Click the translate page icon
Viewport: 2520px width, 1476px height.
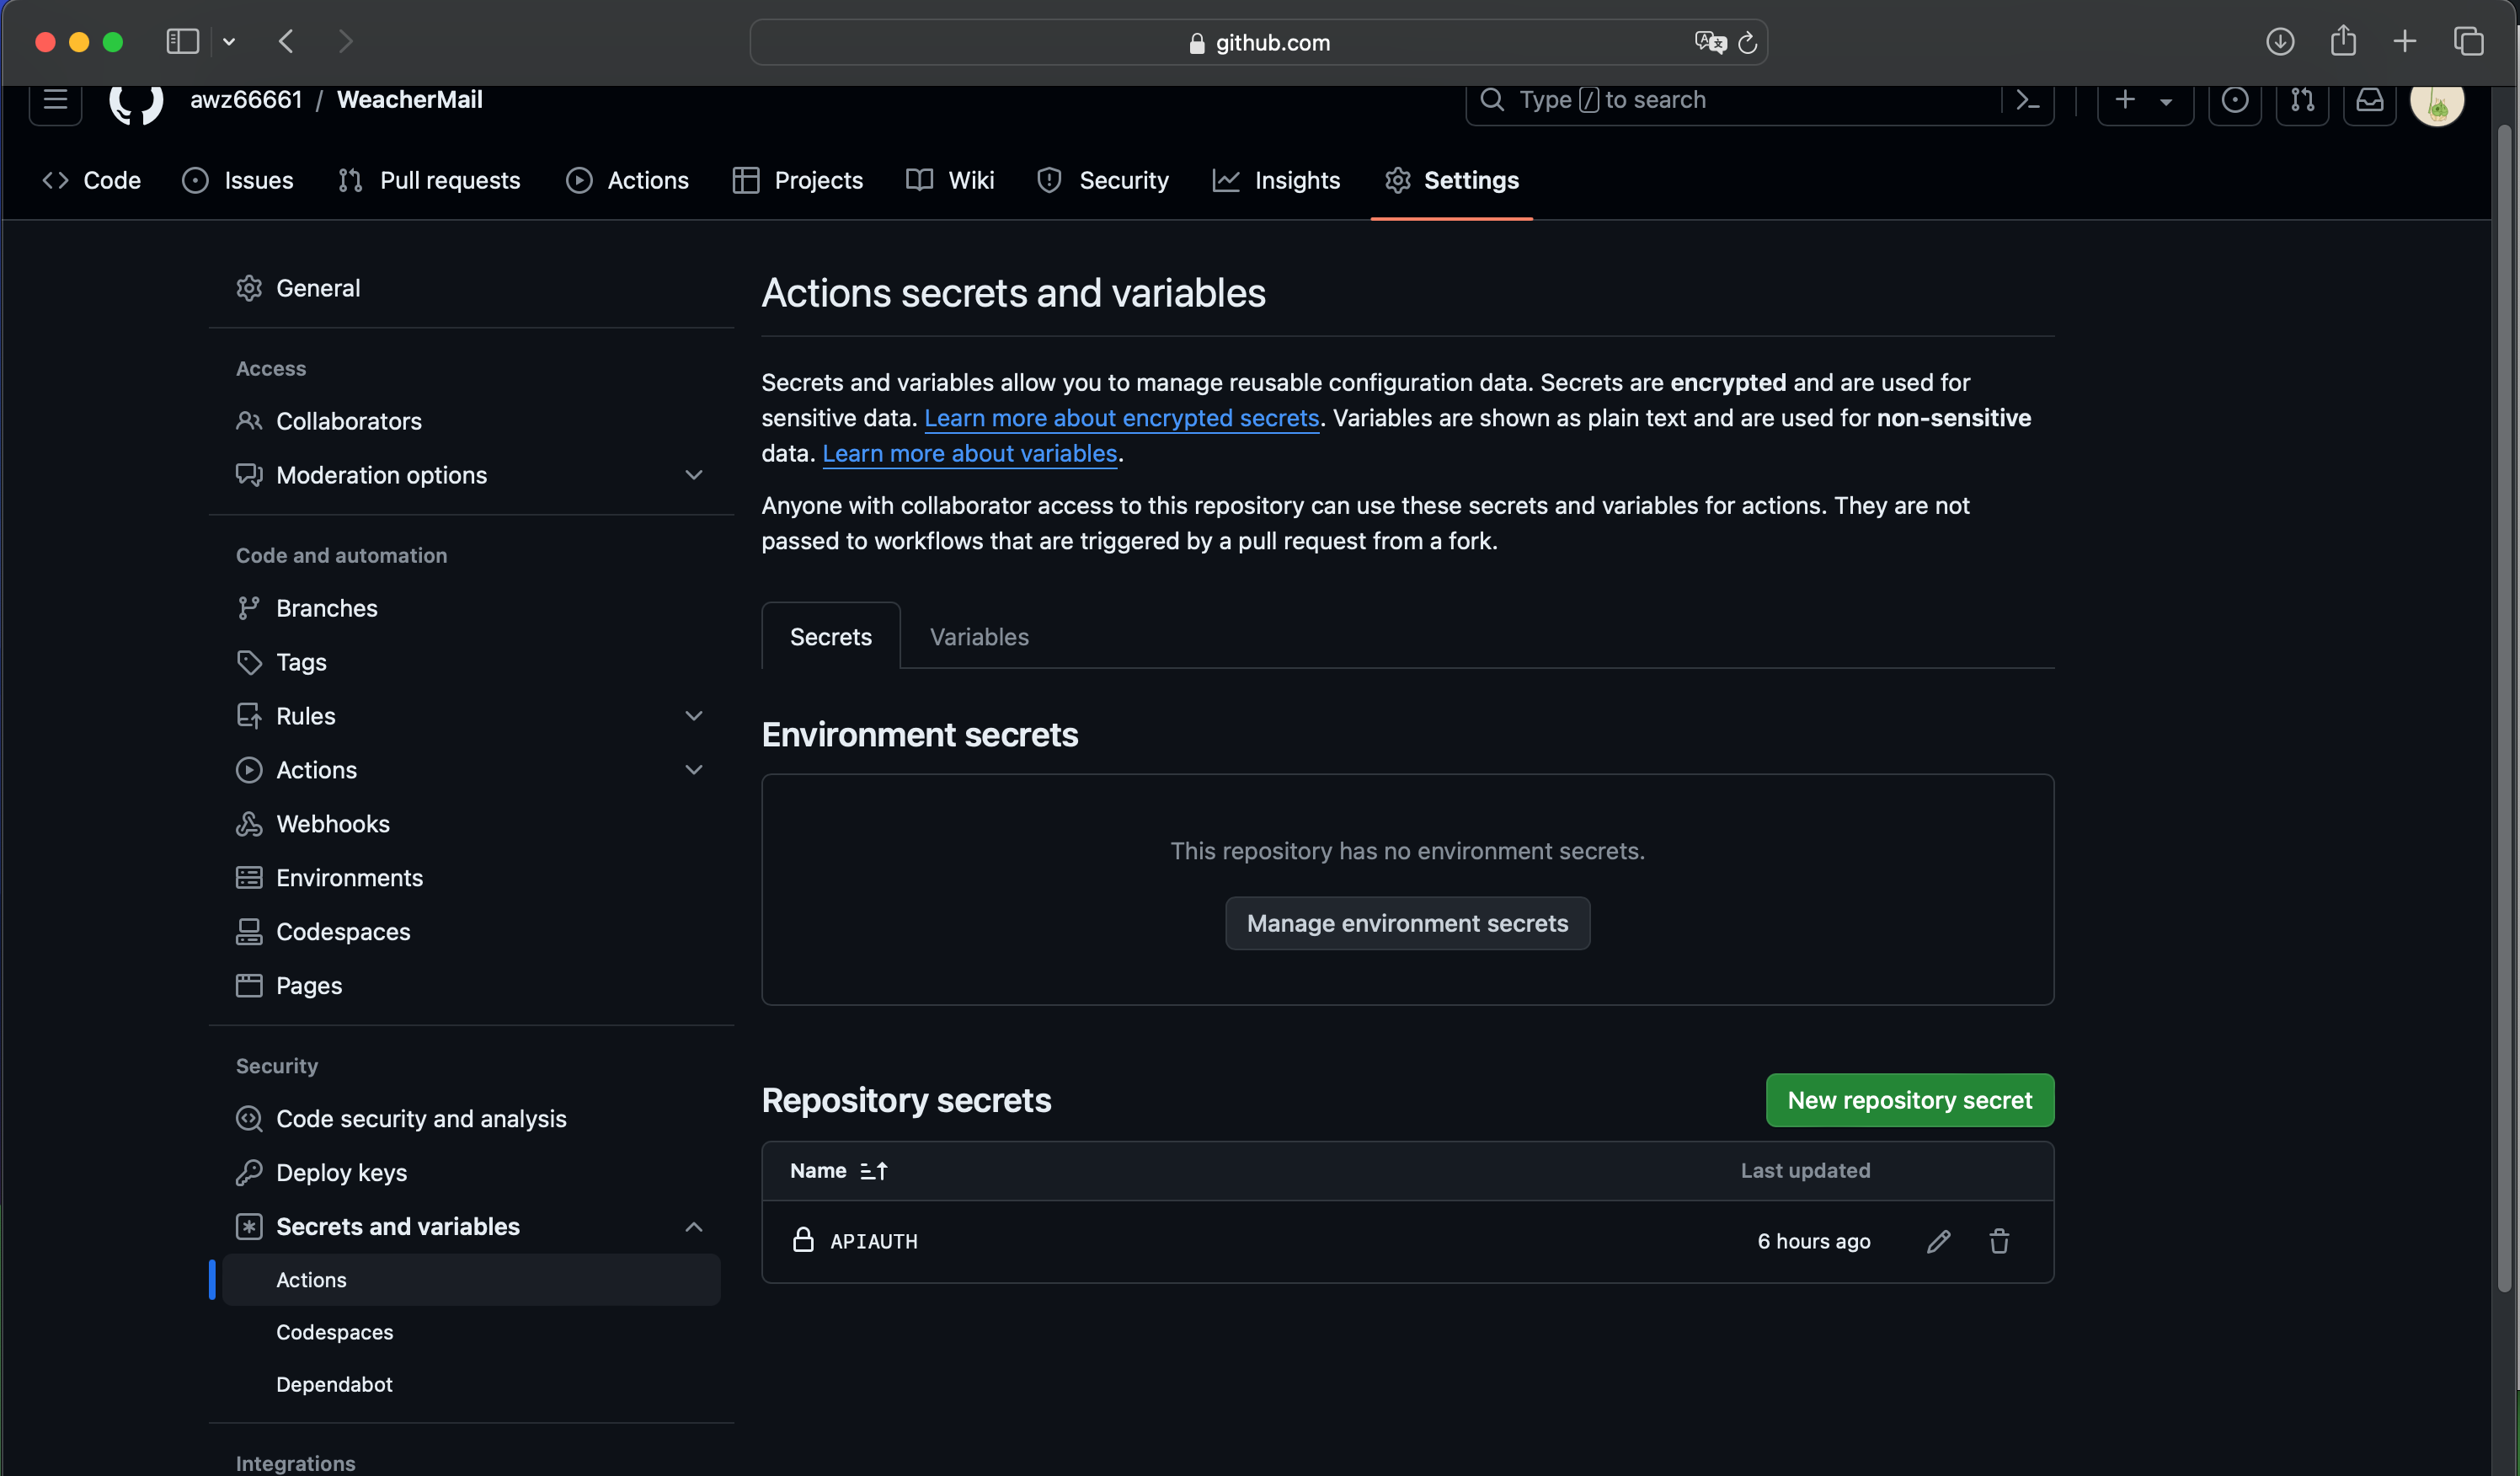pyautogui.click(x=1710, y=42)
